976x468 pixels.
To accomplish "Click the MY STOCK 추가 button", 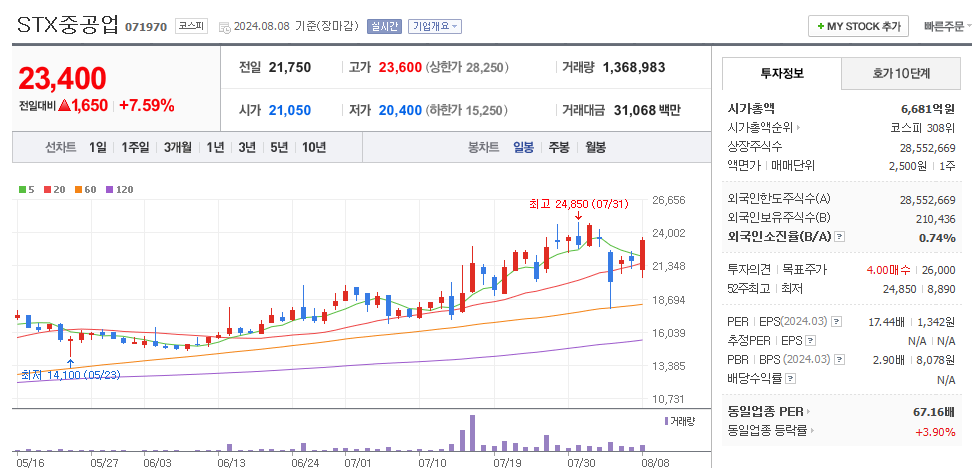I will click(x=858, y=26).
